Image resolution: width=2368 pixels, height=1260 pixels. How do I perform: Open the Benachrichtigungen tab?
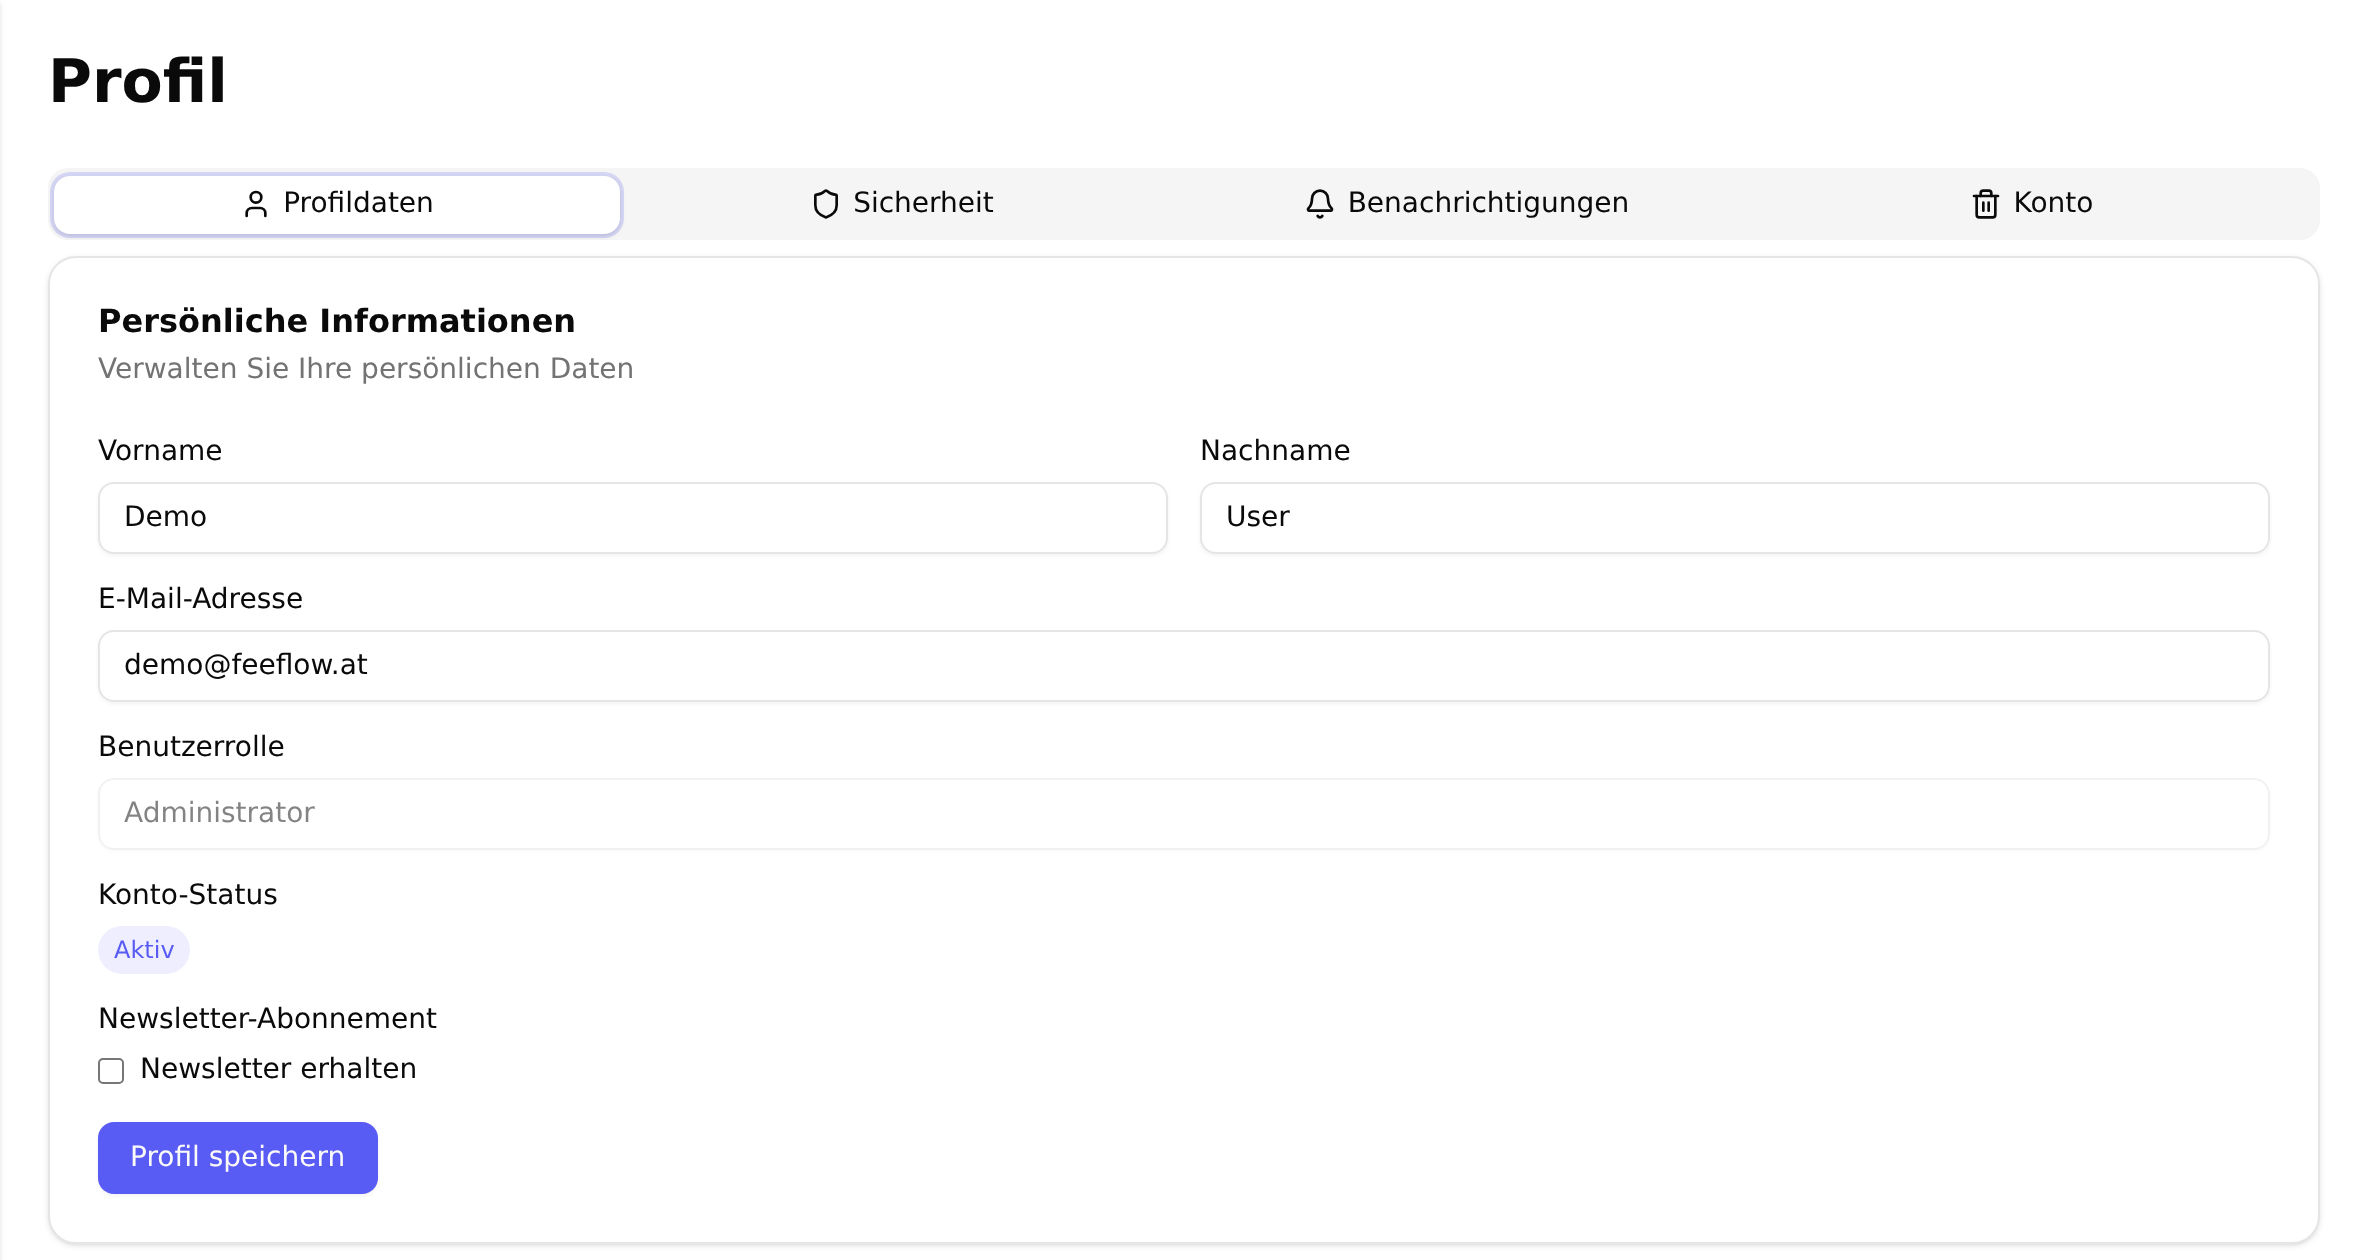(x=1468, y=204)
